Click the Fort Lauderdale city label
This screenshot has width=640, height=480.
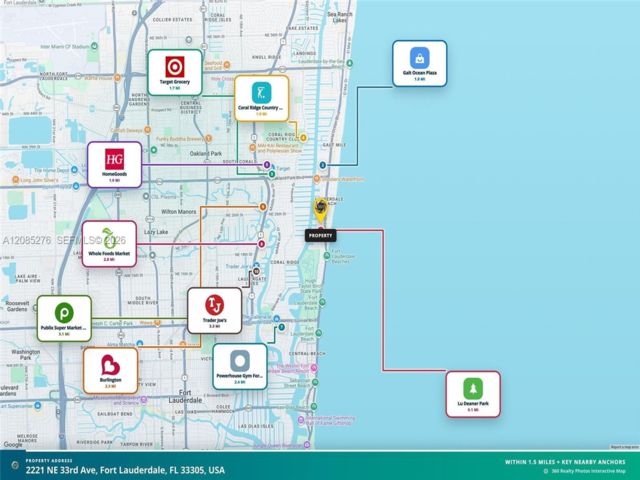[x=185, y=396]
